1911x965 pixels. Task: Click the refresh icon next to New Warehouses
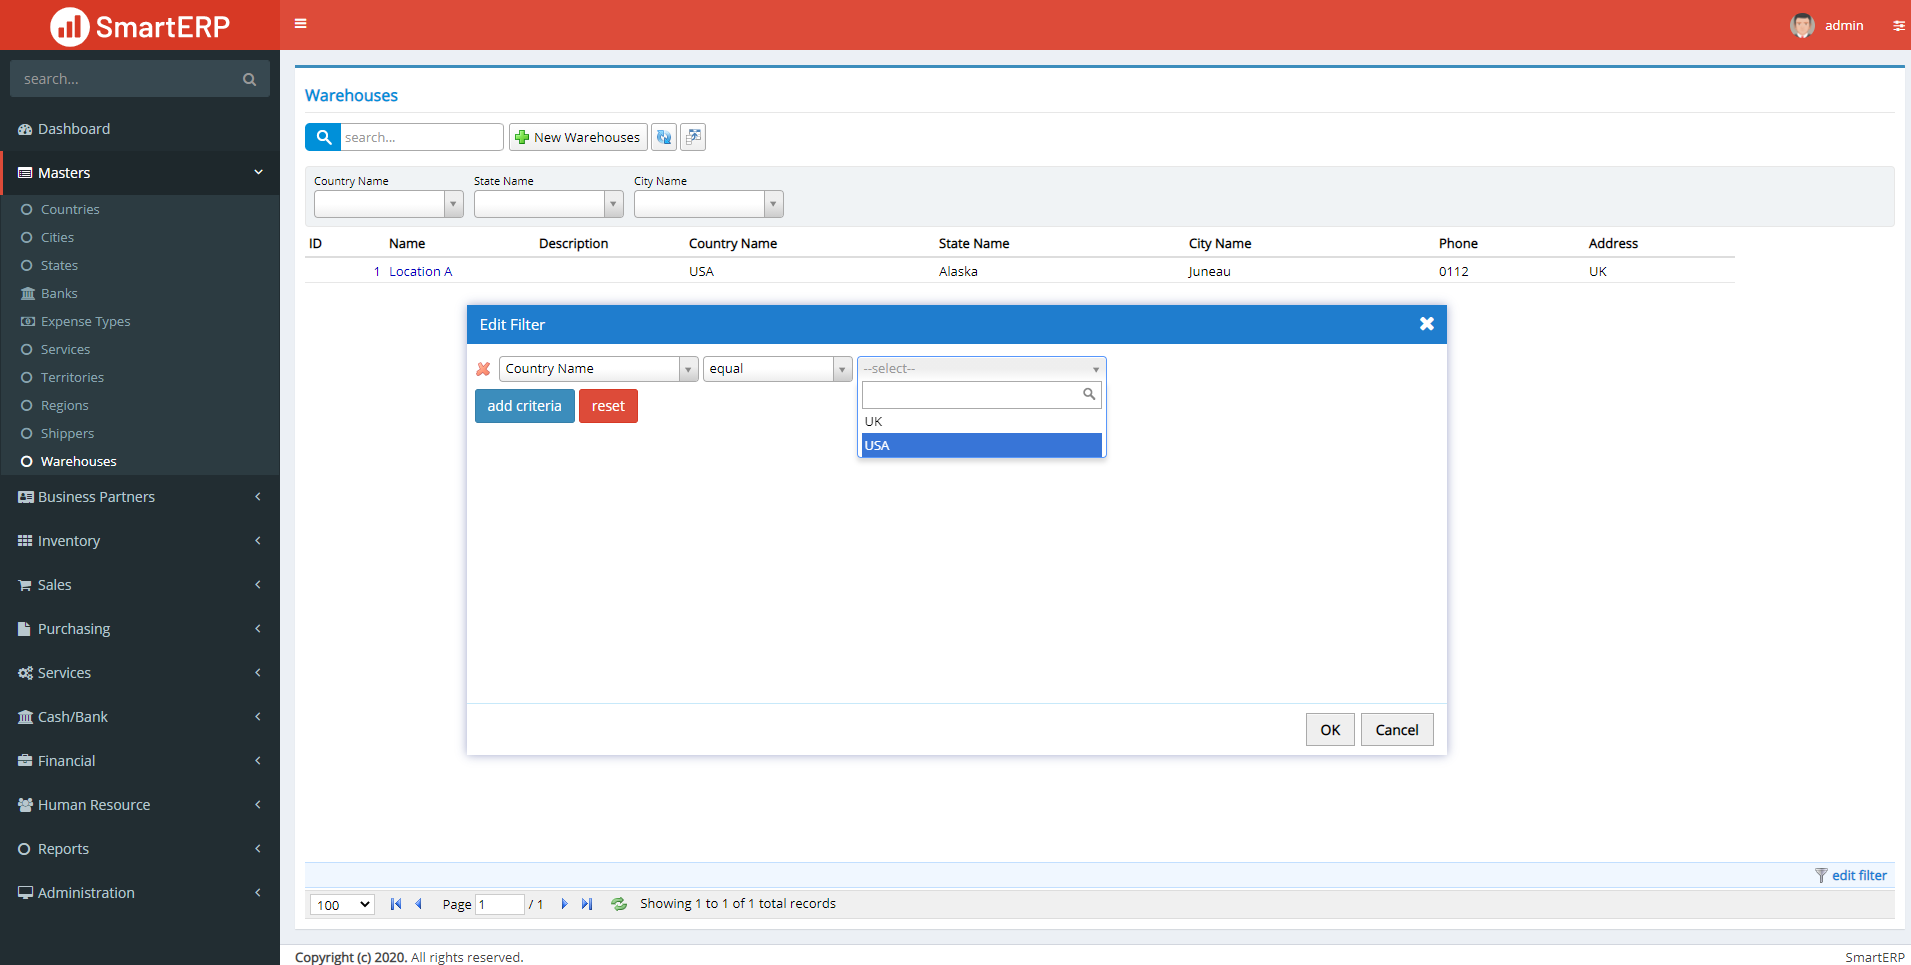[x=664, y=137]
